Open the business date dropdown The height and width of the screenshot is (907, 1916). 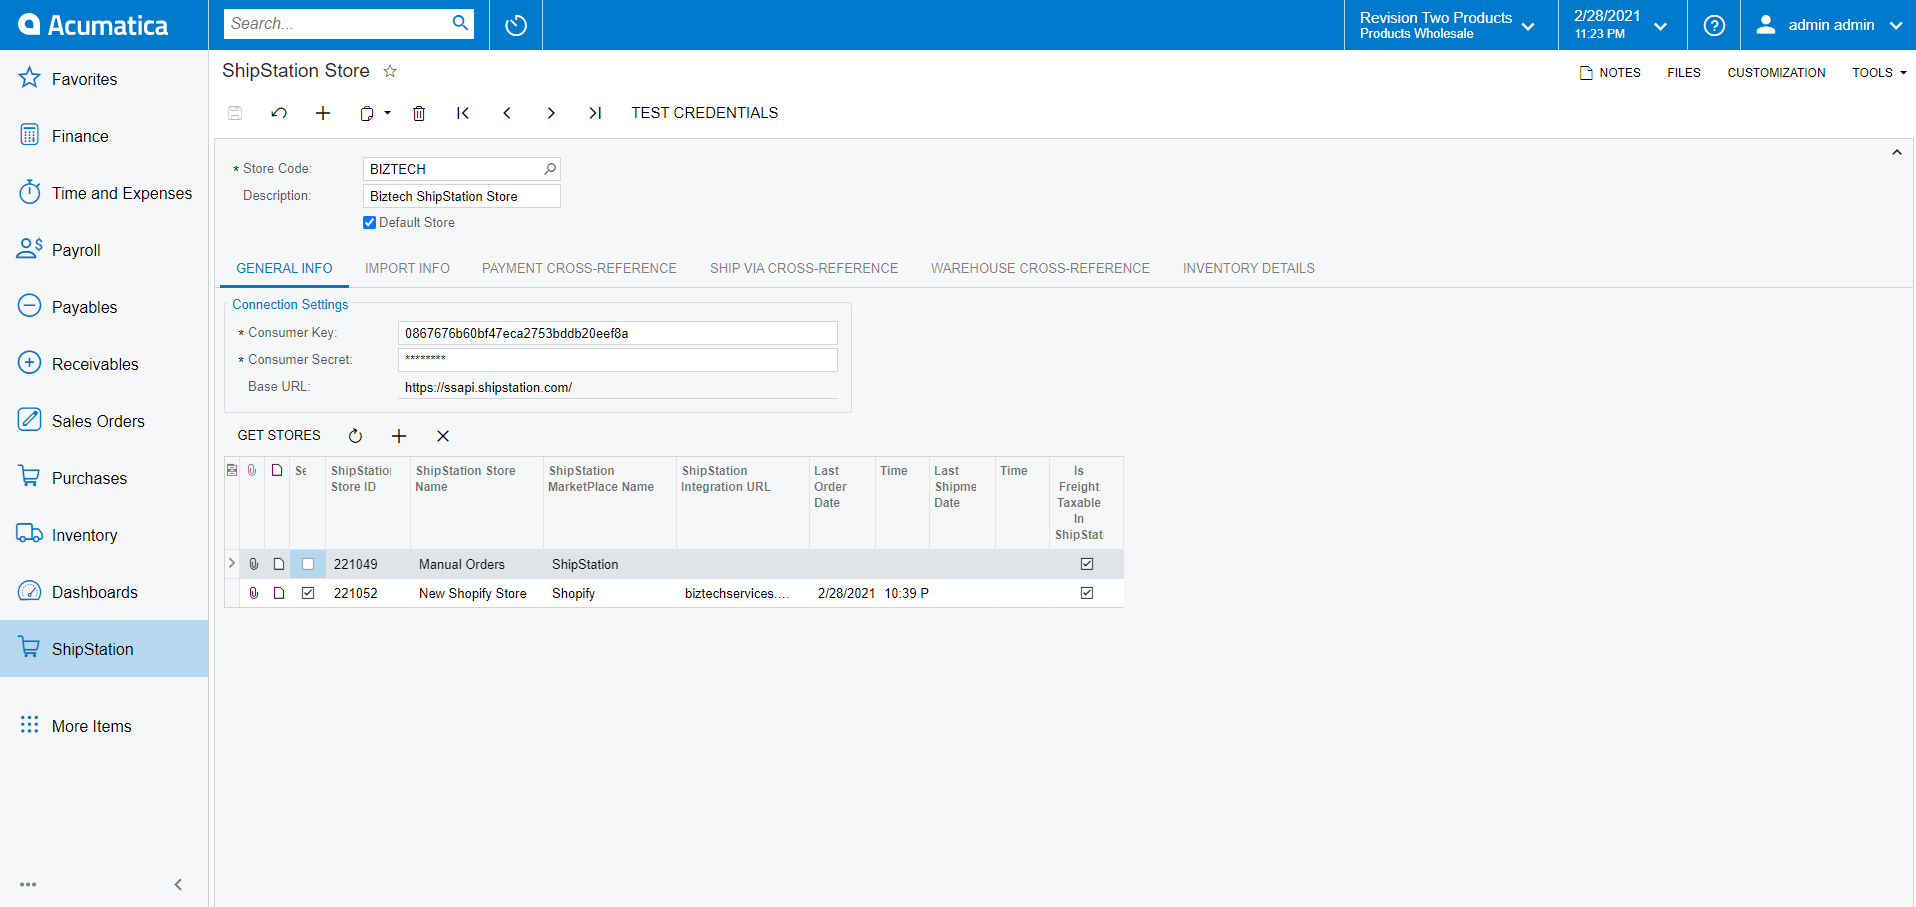1623,25
